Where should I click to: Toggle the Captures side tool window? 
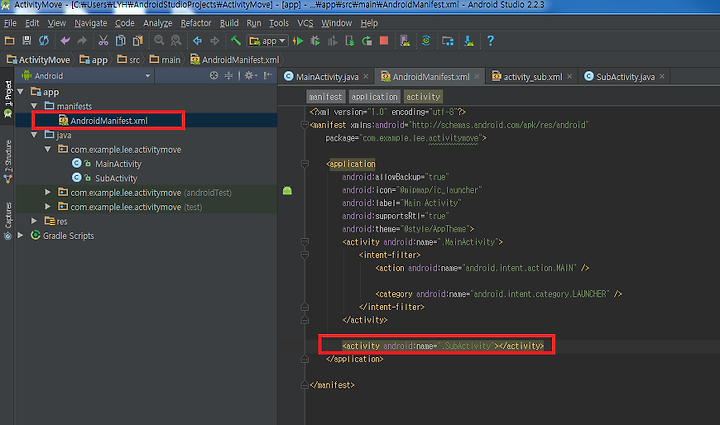point(8,221)
